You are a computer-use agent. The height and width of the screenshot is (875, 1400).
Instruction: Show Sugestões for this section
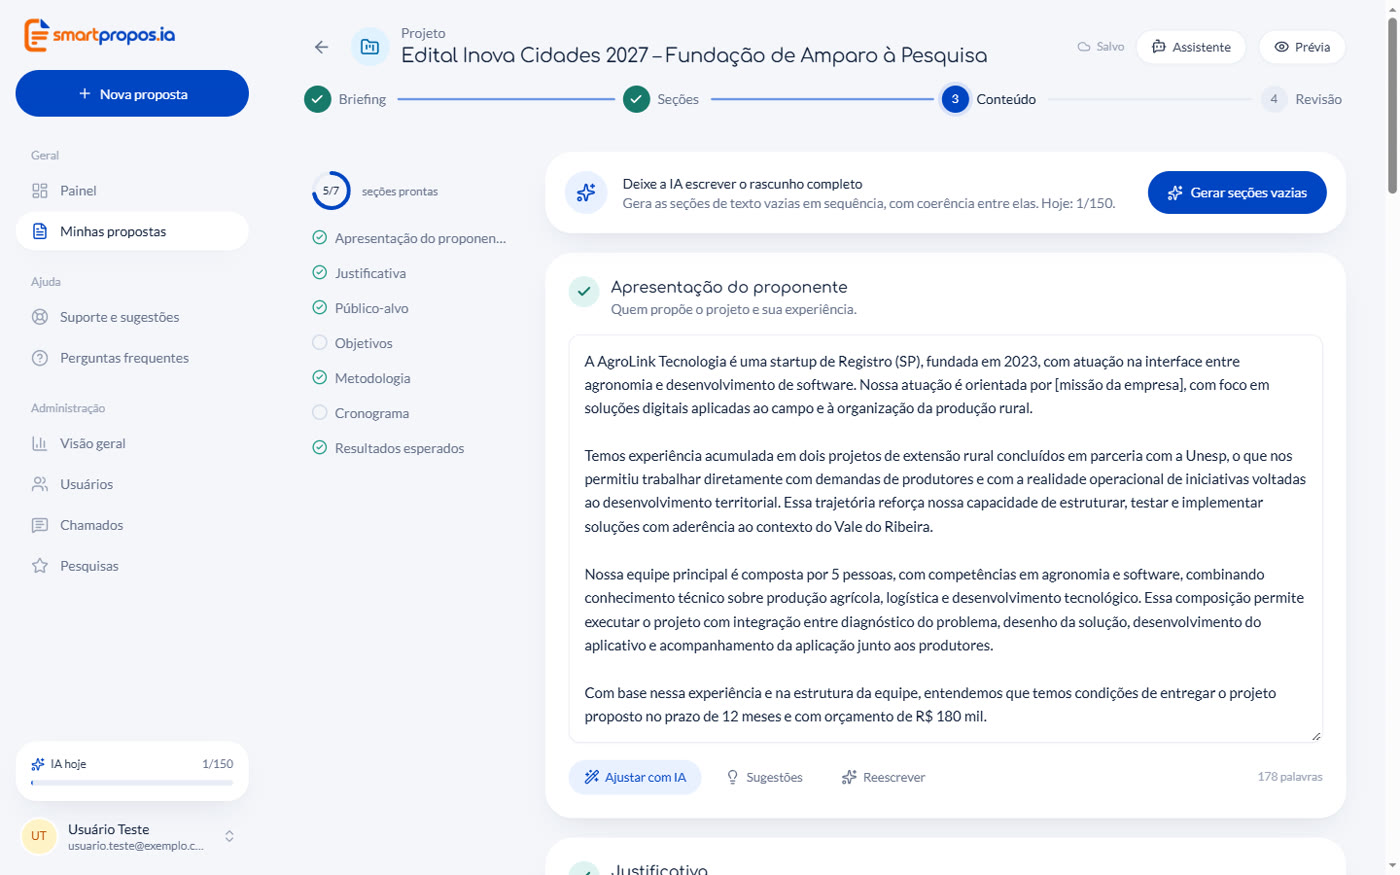(x=764, y=777)
